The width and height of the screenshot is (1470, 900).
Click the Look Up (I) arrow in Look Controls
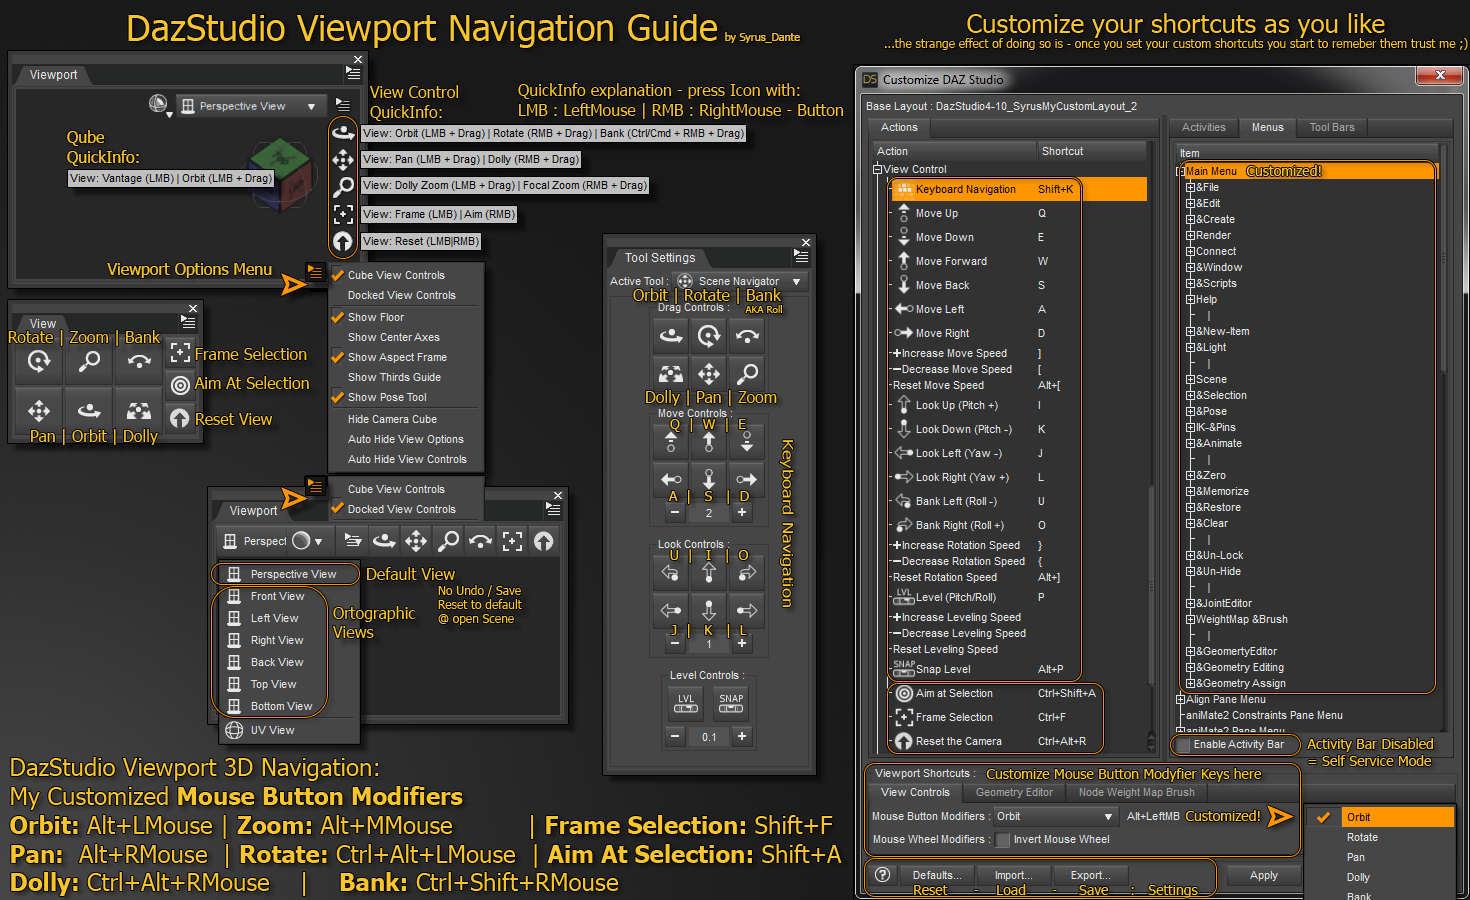coord(709,572)
